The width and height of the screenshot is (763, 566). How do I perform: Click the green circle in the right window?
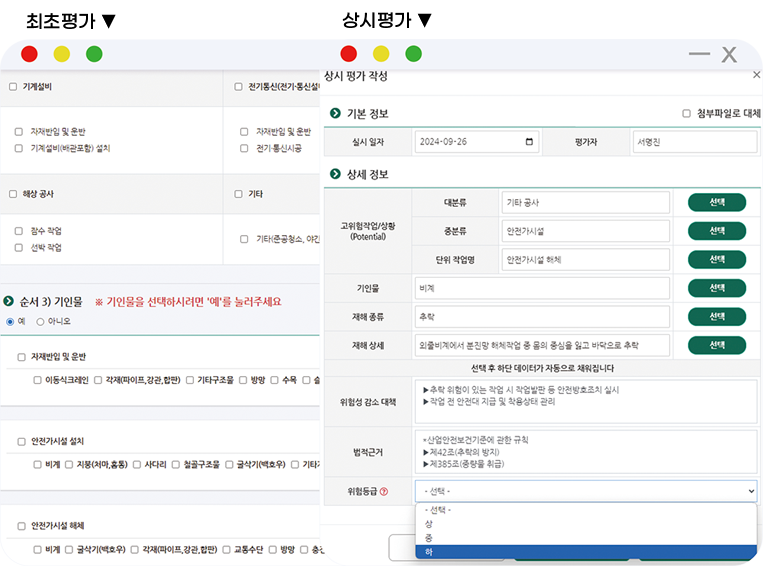pos(413,54)
